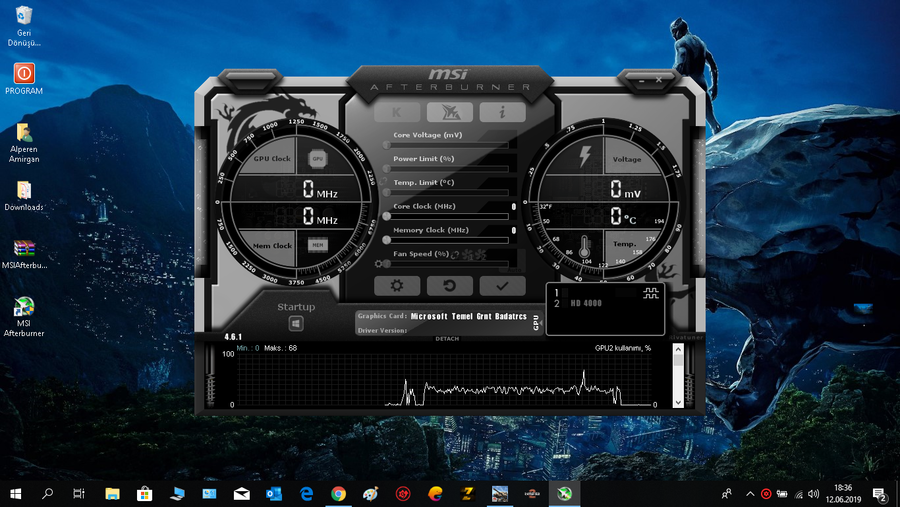Click the Temp. gauge label
This screenshot has width=900, height=507.
(624, 244)
